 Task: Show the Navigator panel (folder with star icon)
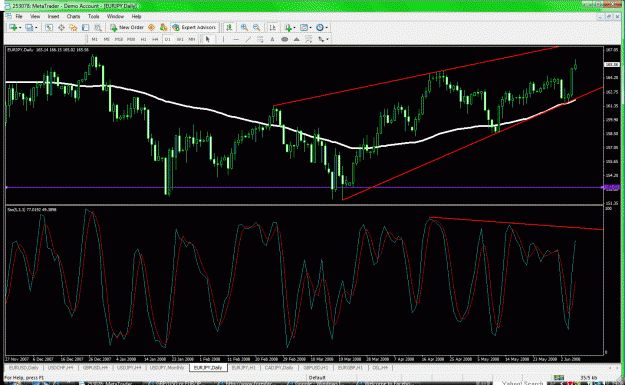point(73,28)
